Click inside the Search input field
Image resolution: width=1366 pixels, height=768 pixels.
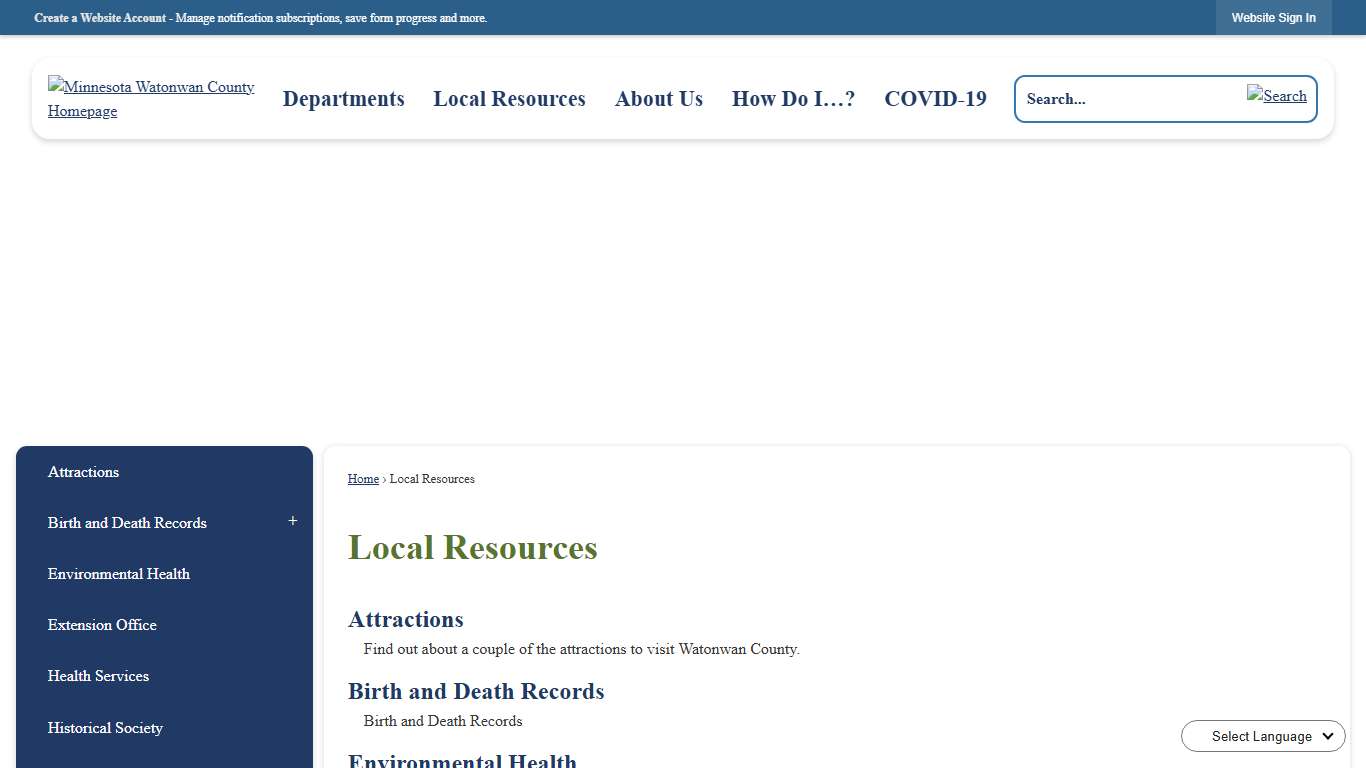pos(1120,99)
